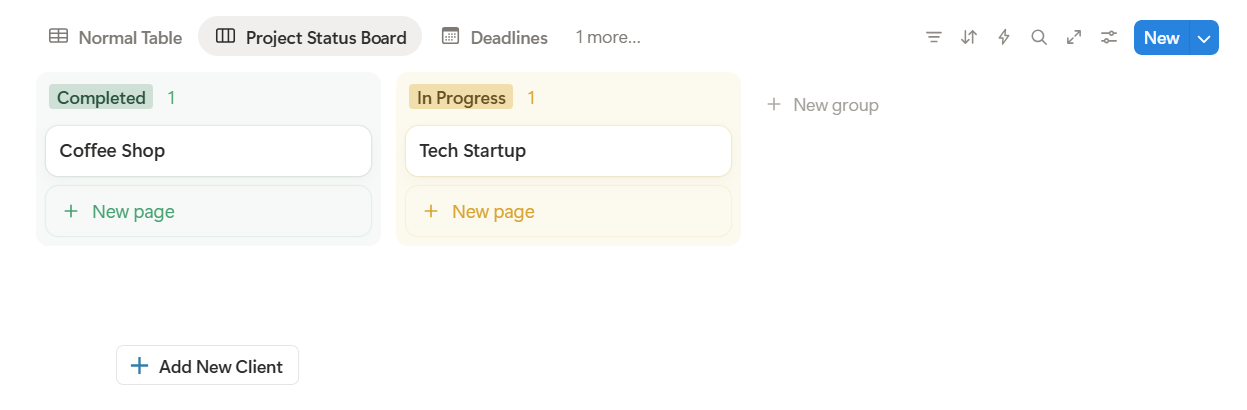
Task: Add New page under Completed column
Action: click(208, 212)
